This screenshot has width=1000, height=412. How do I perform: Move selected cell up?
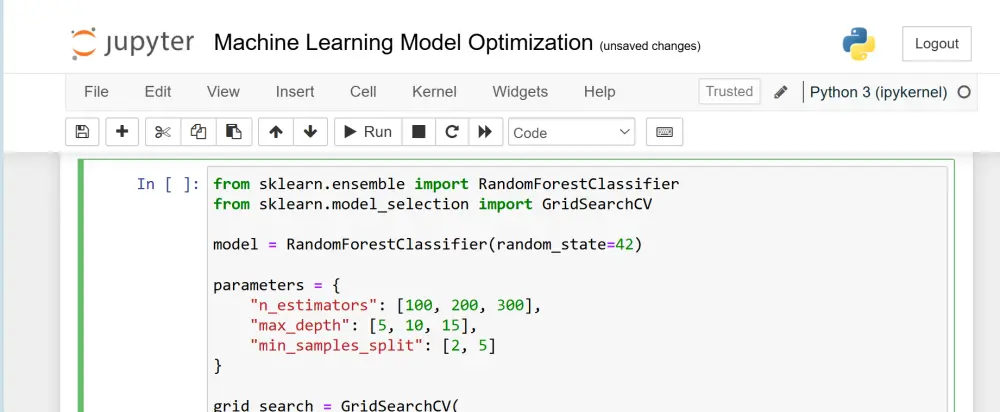(276, 132)
